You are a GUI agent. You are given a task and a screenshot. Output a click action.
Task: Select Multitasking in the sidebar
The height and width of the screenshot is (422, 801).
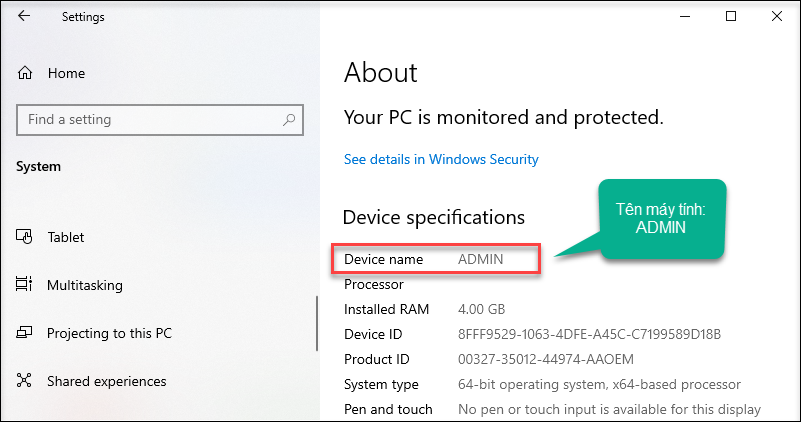tap(85, 285)
